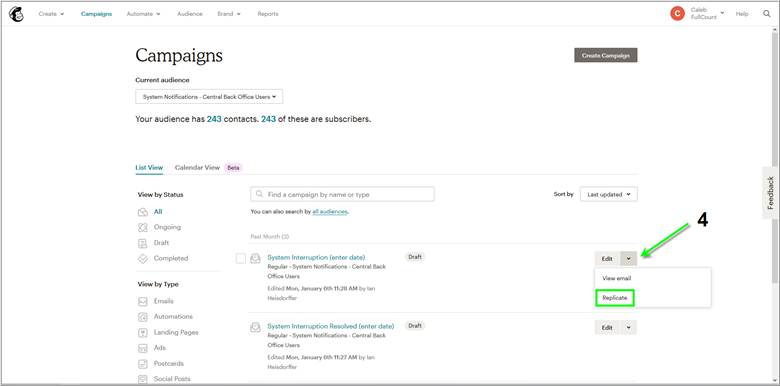This screenshot has height=386, width=780.
Task: Click the All status icon
Action: 143,212
